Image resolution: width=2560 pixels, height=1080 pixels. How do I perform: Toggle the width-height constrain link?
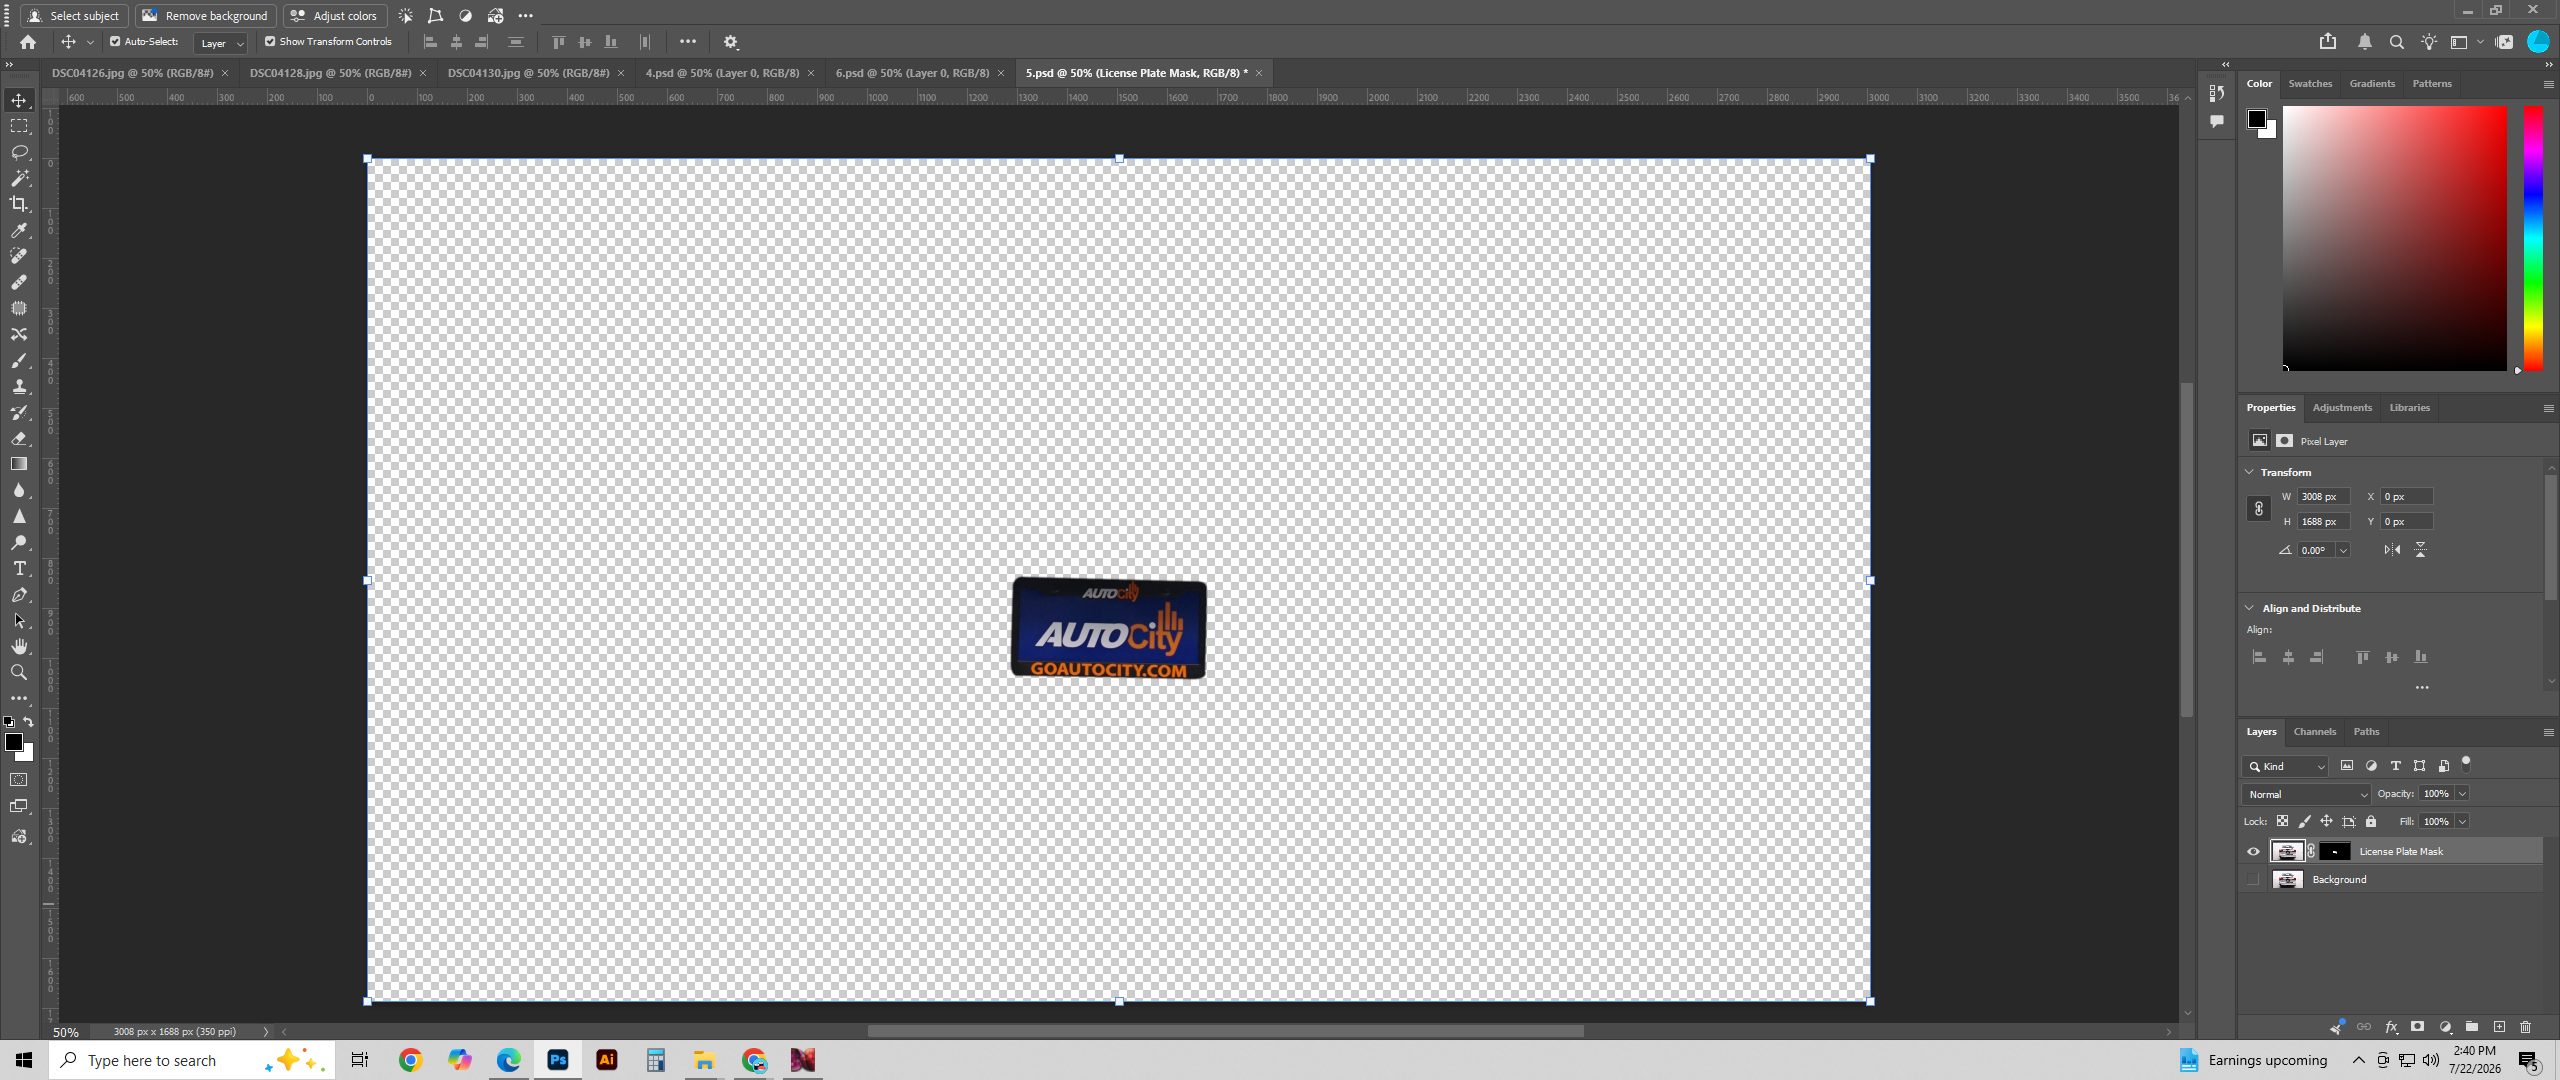pyautogui.click(x=2259, y=509)
